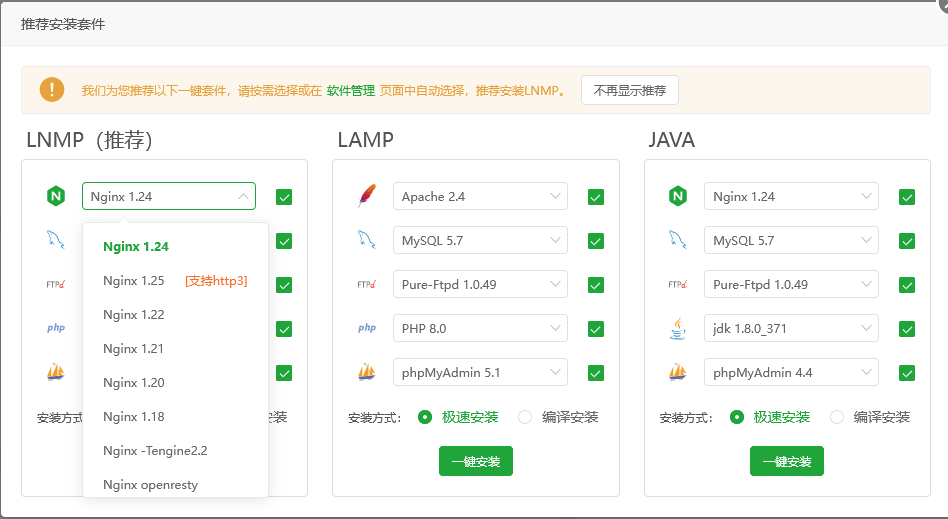Click the orange warning exclamation icon
This screenshot has width=948, height=519.
tap(52, 90)
